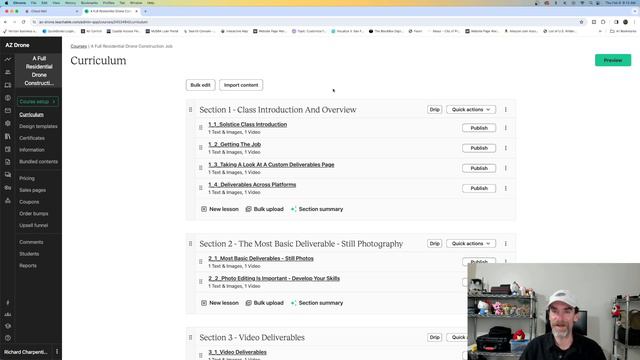Open Quick actions dropdown for Section 1
Screen dimensions: 640x360
[471, 109]
